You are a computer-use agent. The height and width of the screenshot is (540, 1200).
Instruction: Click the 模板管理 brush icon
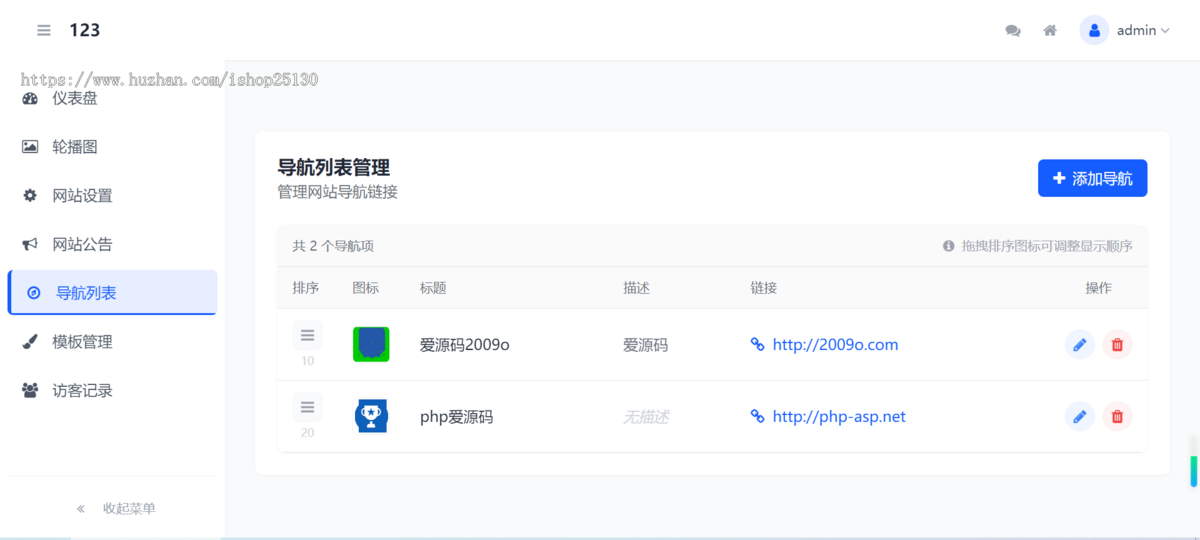click(x=30, y=342)
